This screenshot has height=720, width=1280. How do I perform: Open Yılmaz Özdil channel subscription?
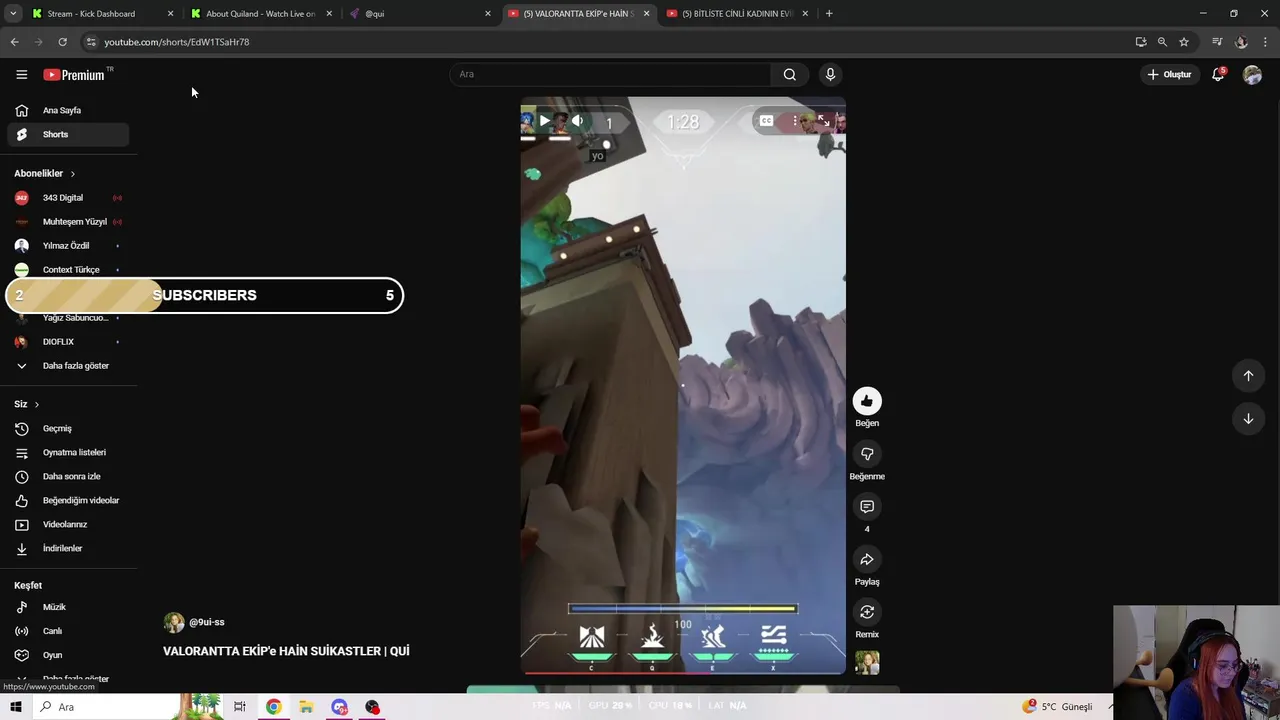(x=68, y=246)
